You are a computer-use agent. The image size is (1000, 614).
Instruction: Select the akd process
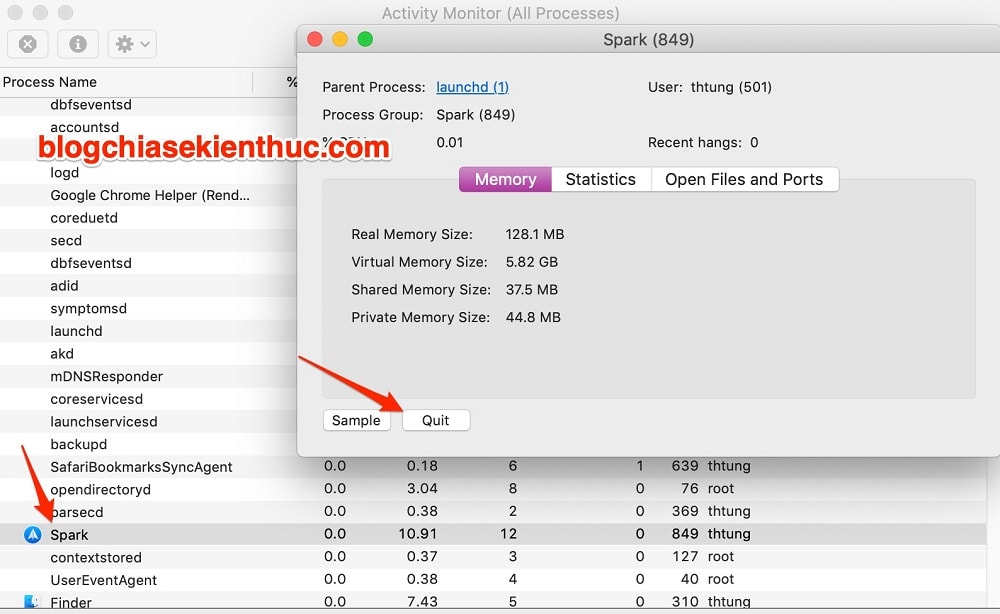pyautogui.click(x=62, y=354)
